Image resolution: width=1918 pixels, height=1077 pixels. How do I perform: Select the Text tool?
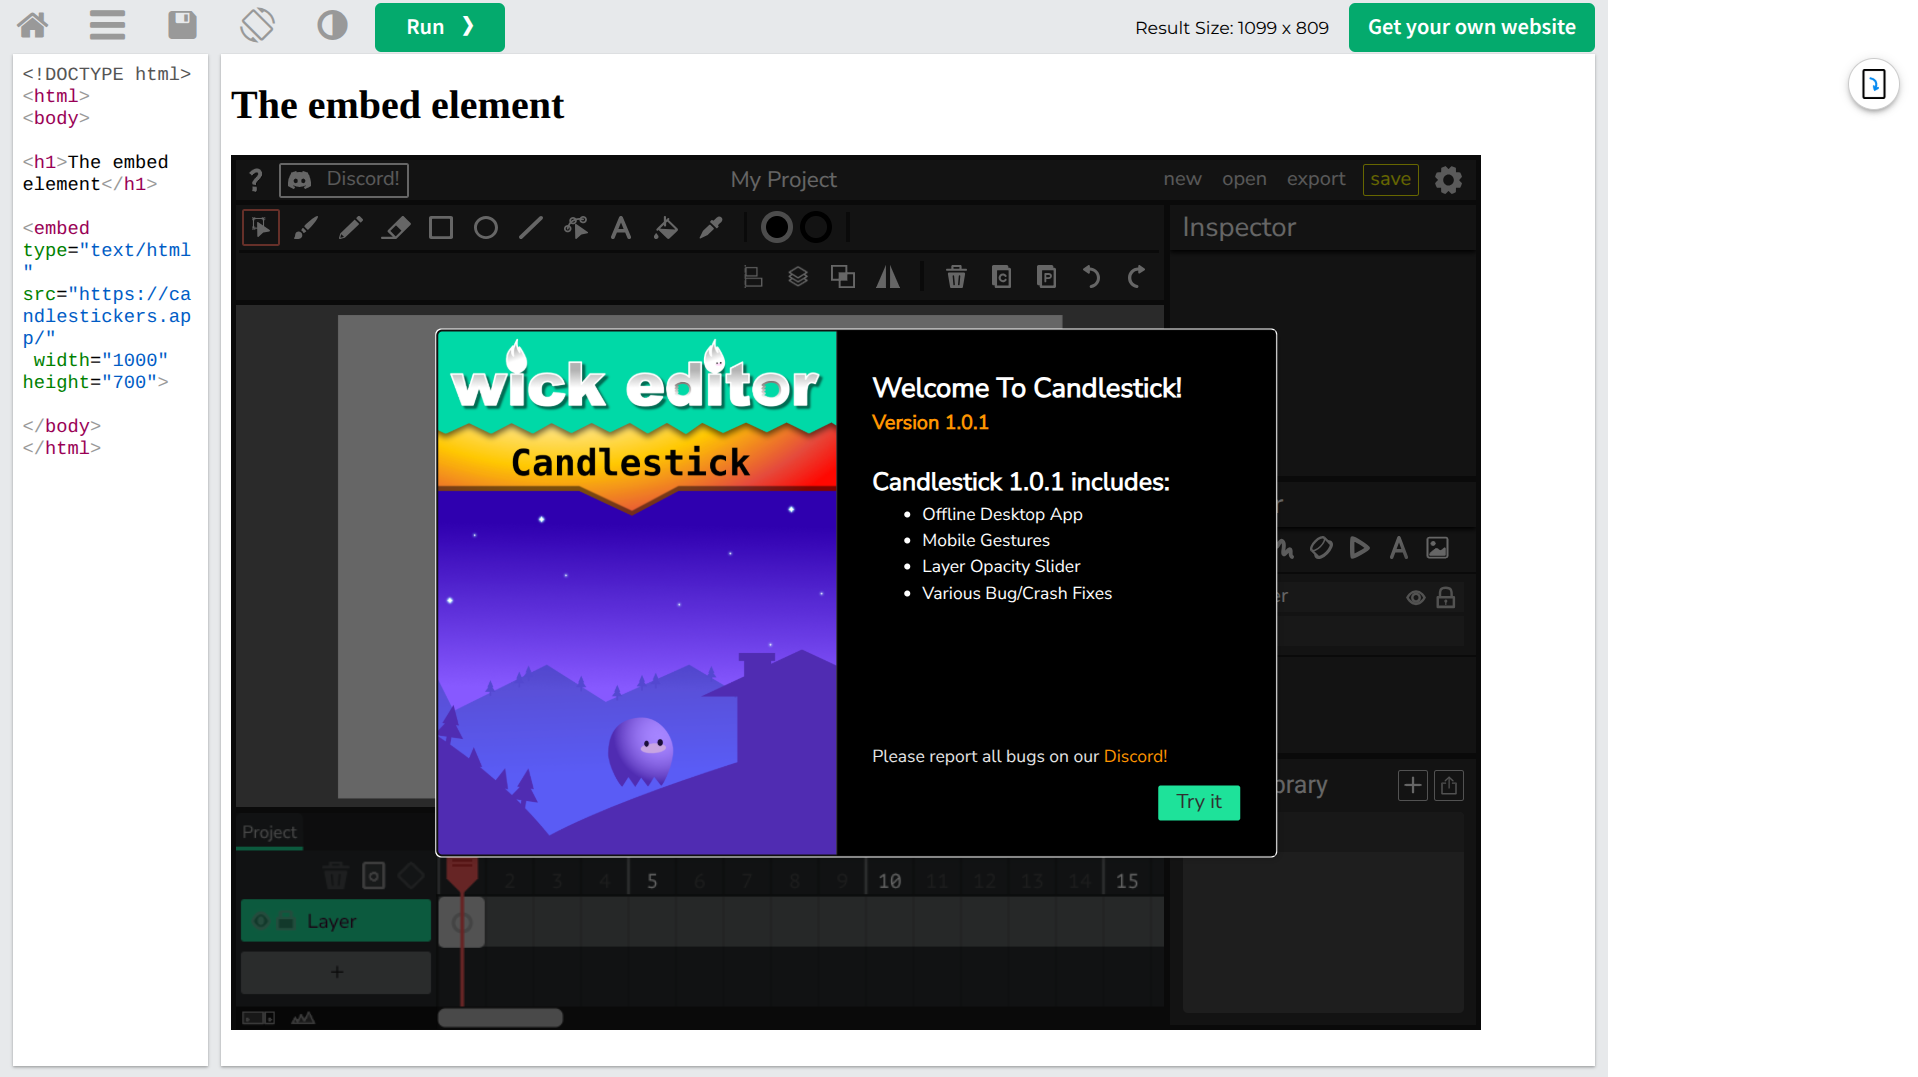[621, 228]
